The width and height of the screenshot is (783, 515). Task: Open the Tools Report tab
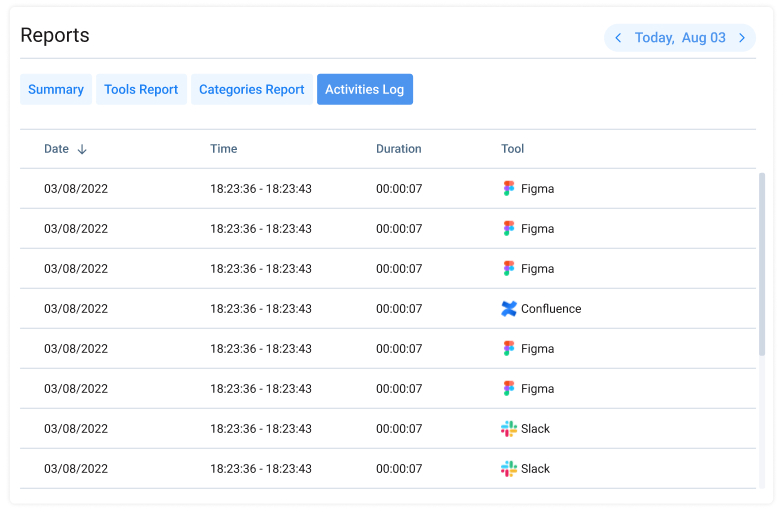point(141,89)
